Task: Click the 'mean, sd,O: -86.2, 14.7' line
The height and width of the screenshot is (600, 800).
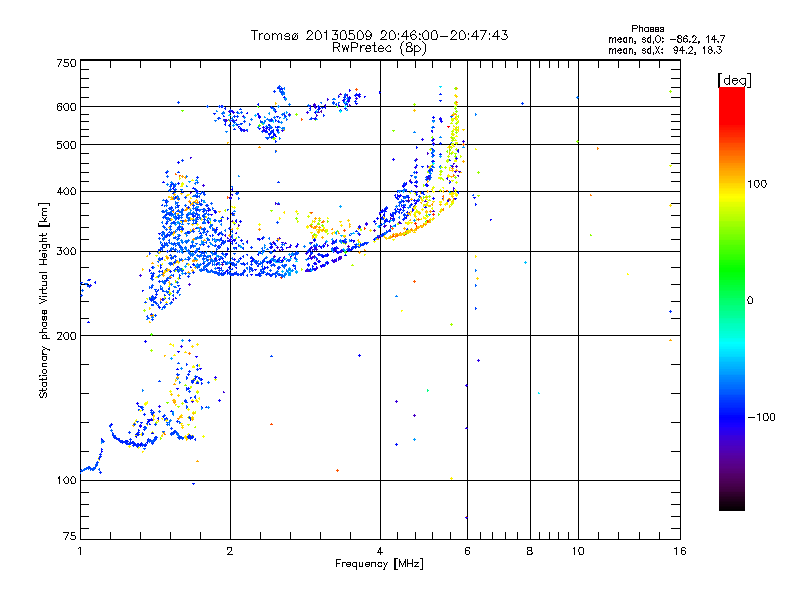Action: pos(666,39)
